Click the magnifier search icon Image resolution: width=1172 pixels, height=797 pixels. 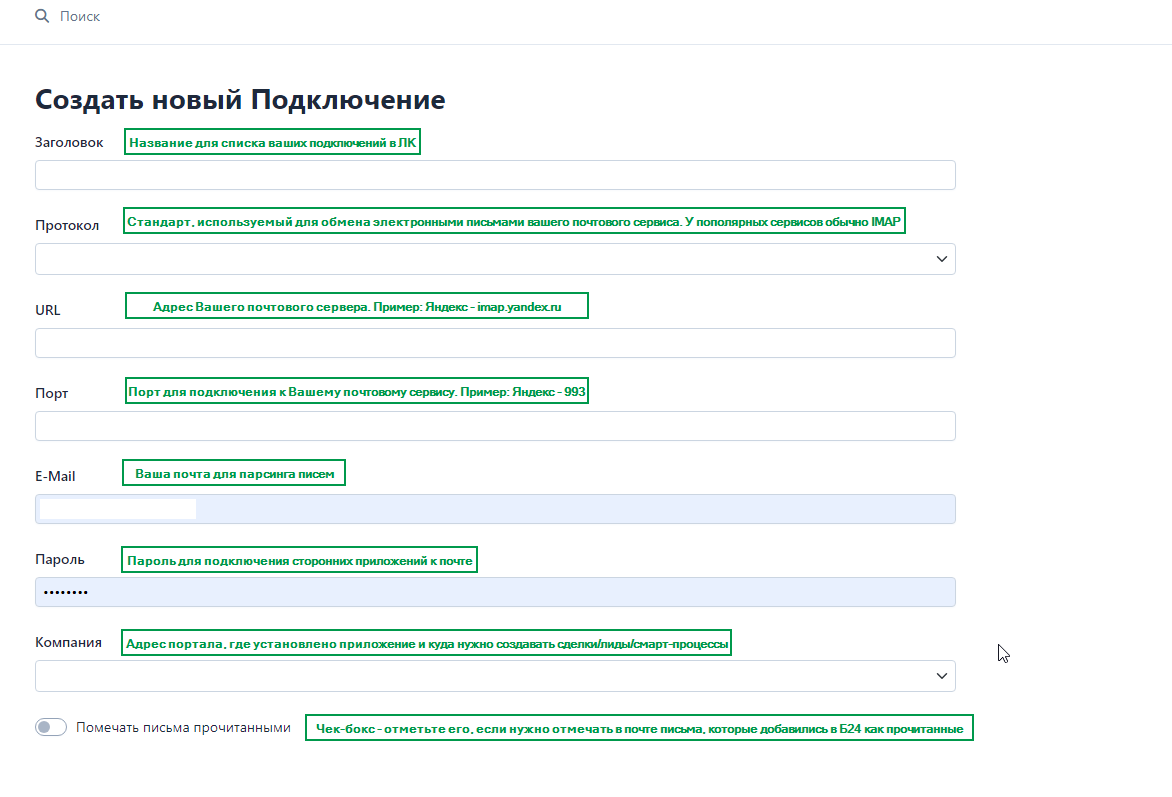[42, 17]
